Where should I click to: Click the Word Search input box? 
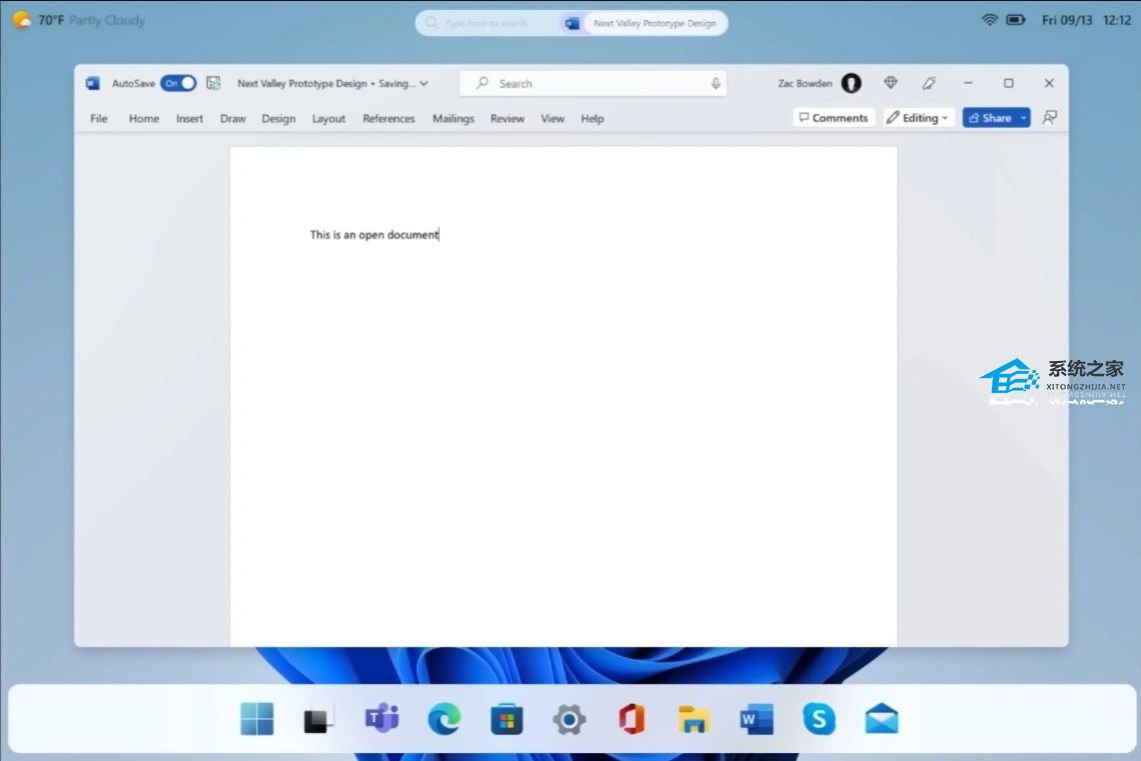click(x=592, y=84)
